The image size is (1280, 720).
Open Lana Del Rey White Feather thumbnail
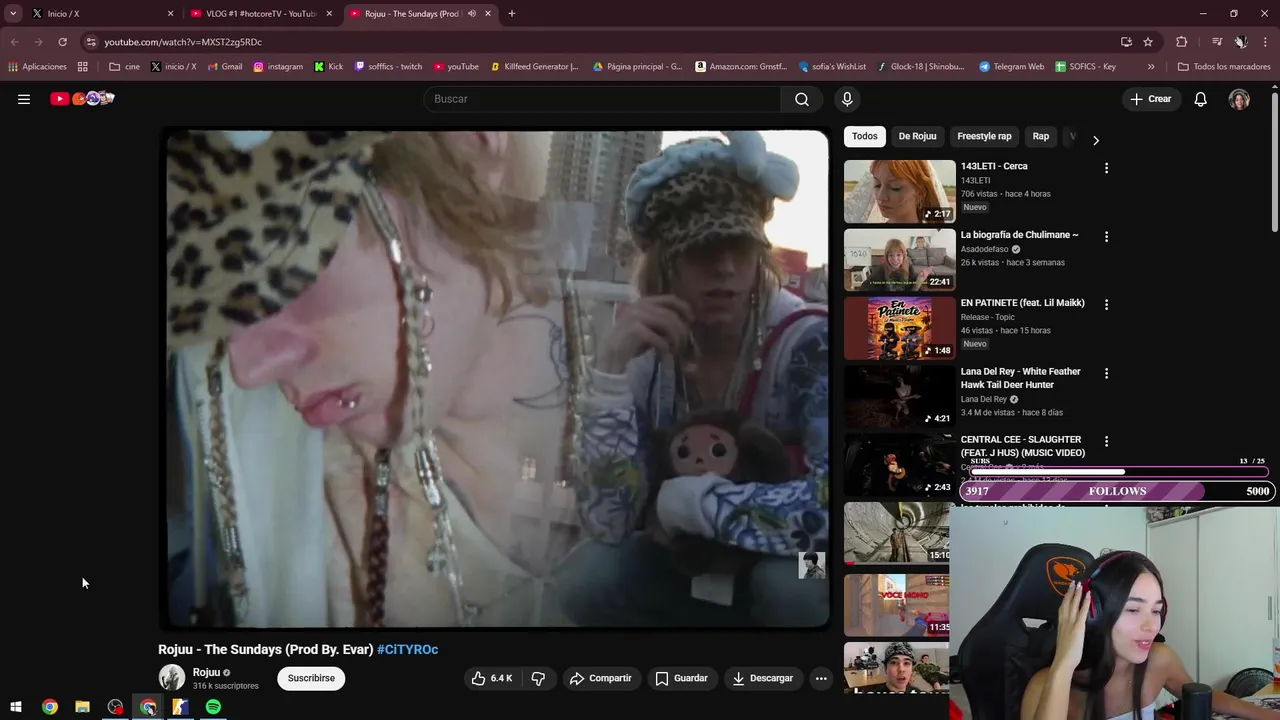(899, 396)
